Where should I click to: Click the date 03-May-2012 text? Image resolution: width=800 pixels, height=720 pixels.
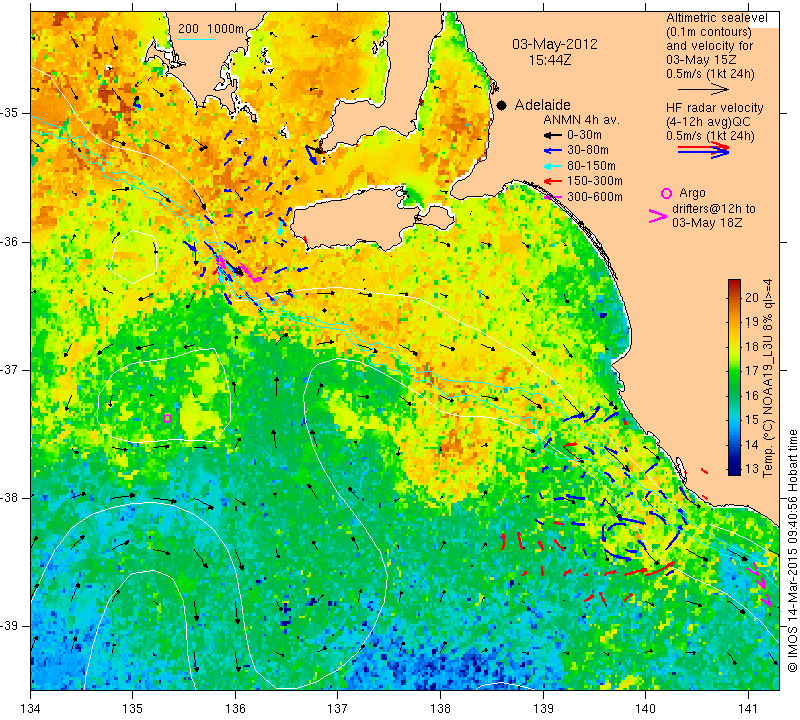tap(555, 44)
